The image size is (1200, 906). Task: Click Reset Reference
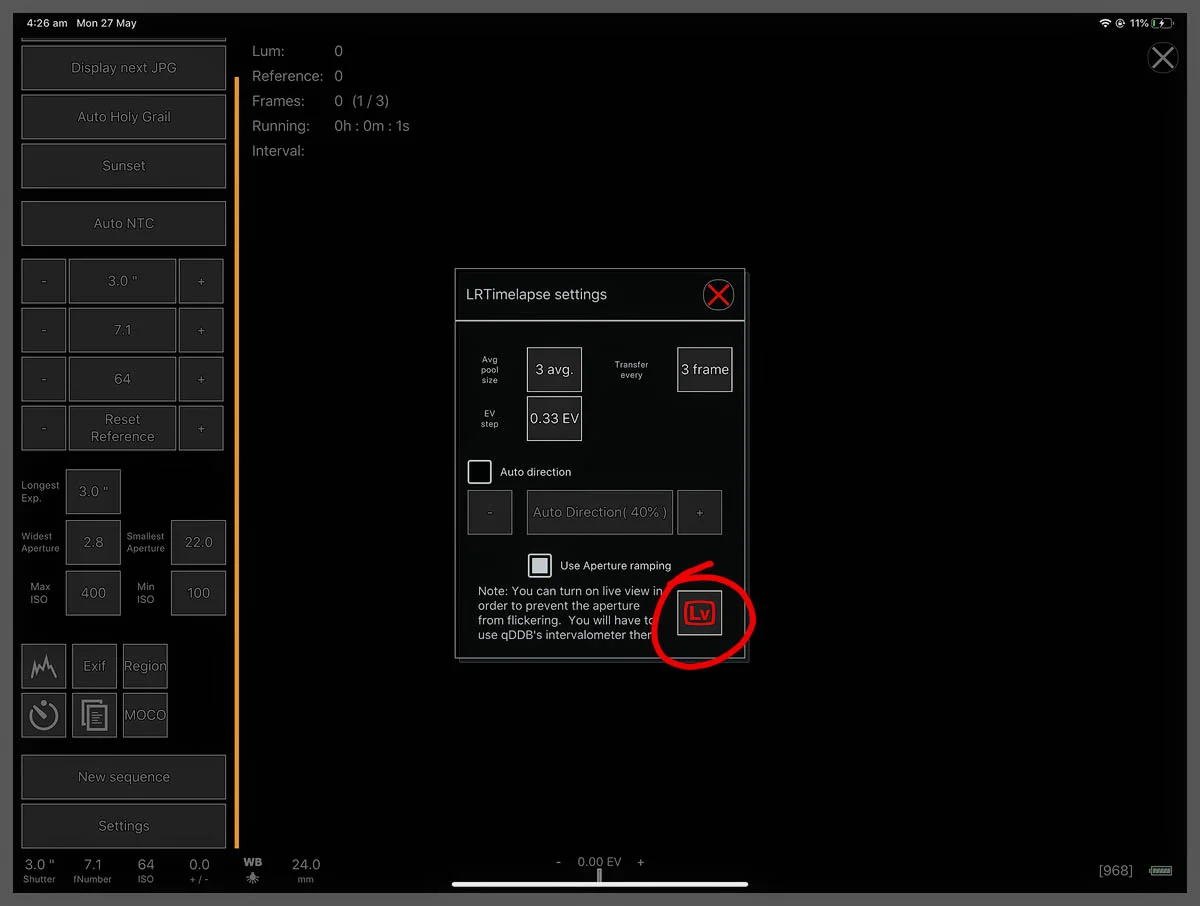click(x=122, y=428)
